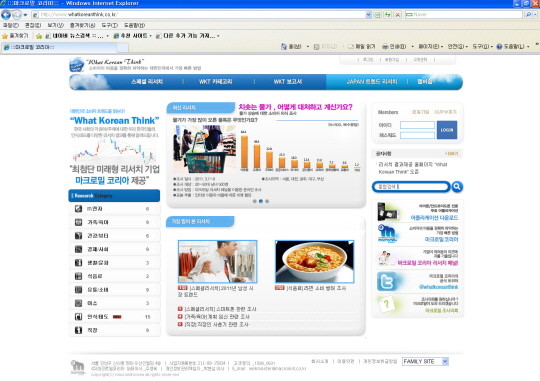Click the 어플리케이션 다운로드 link
Image resolution: width=540 pixels, height=381 pixels.
tap(434, 218)
